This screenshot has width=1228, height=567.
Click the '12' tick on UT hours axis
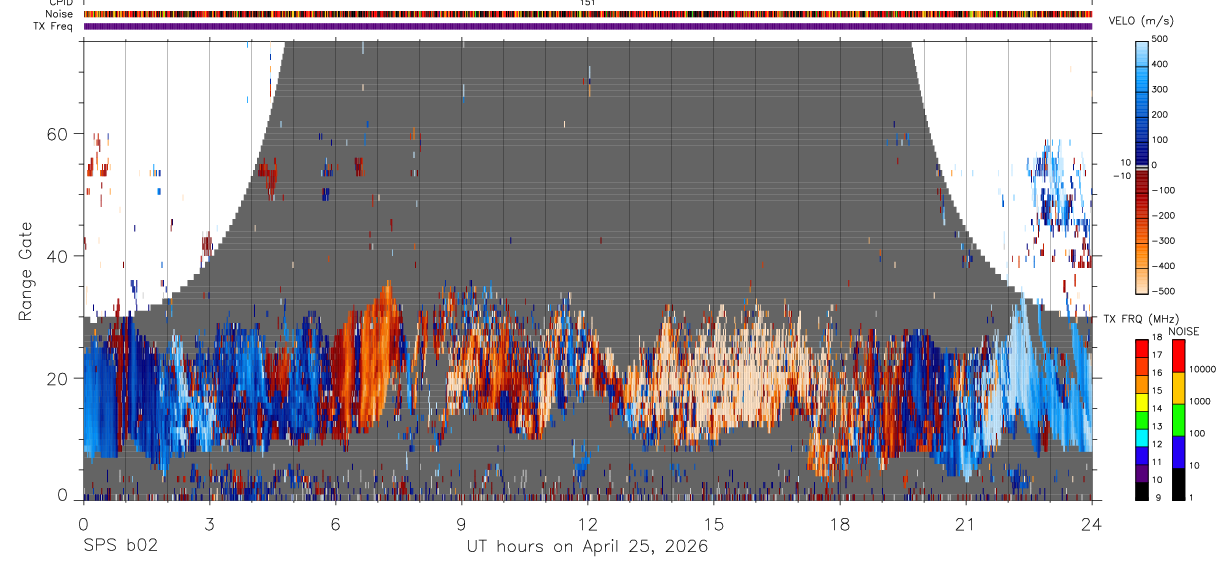(x=587, y=524)
